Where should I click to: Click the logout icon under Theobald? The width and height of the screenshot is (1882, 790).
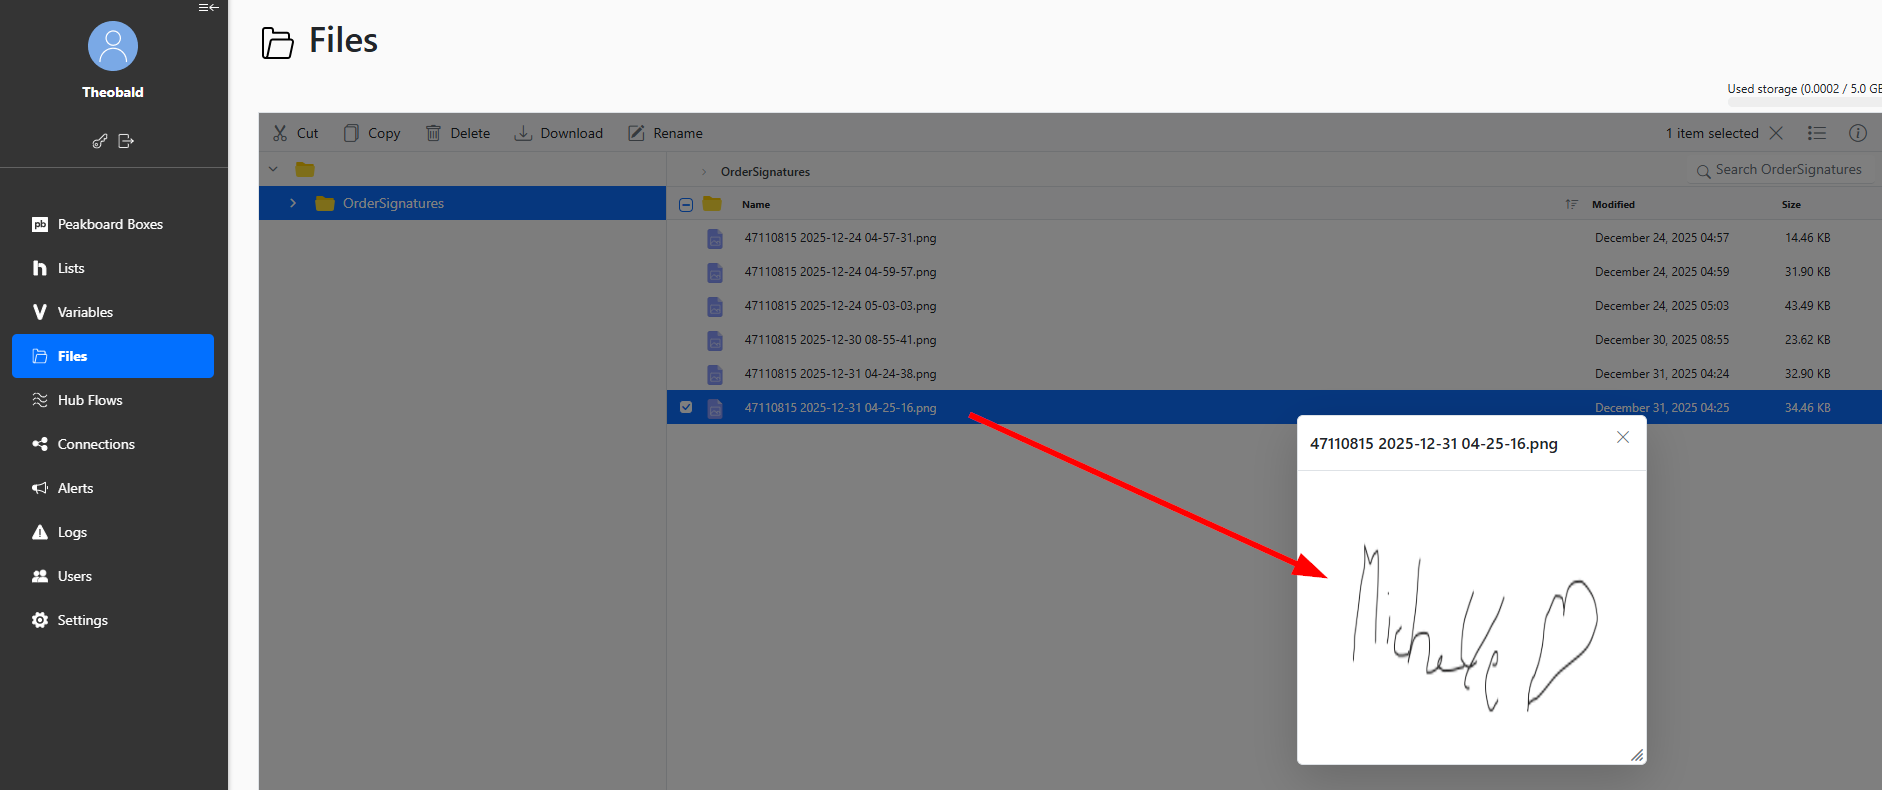click(126, 141)
